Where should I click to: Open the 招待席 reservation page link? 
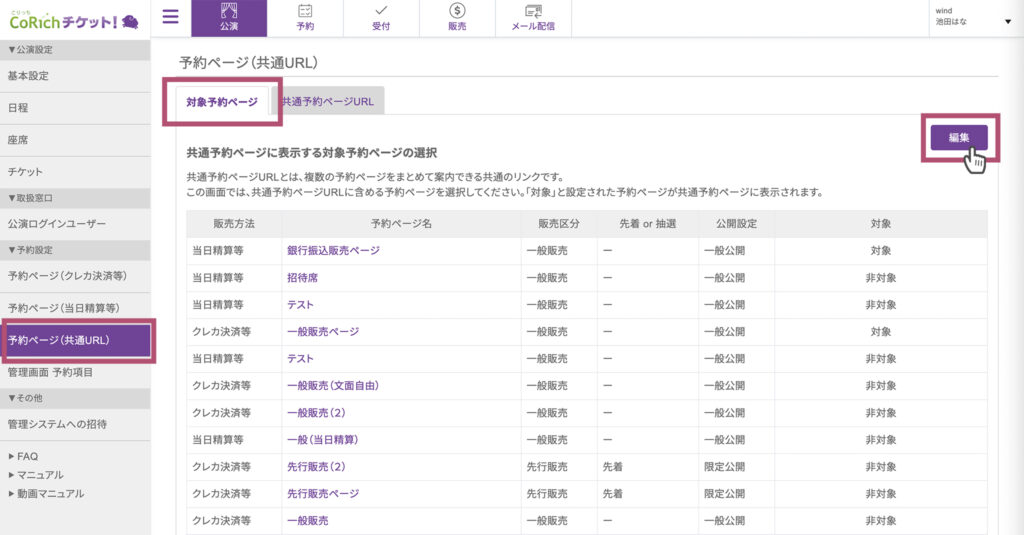click(301, 278)
